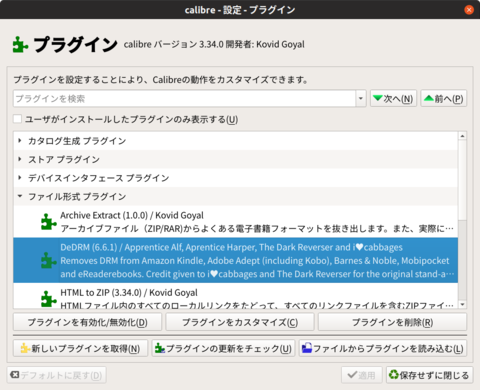Select the ファイル形式 プラグイン row

[235, 196]
